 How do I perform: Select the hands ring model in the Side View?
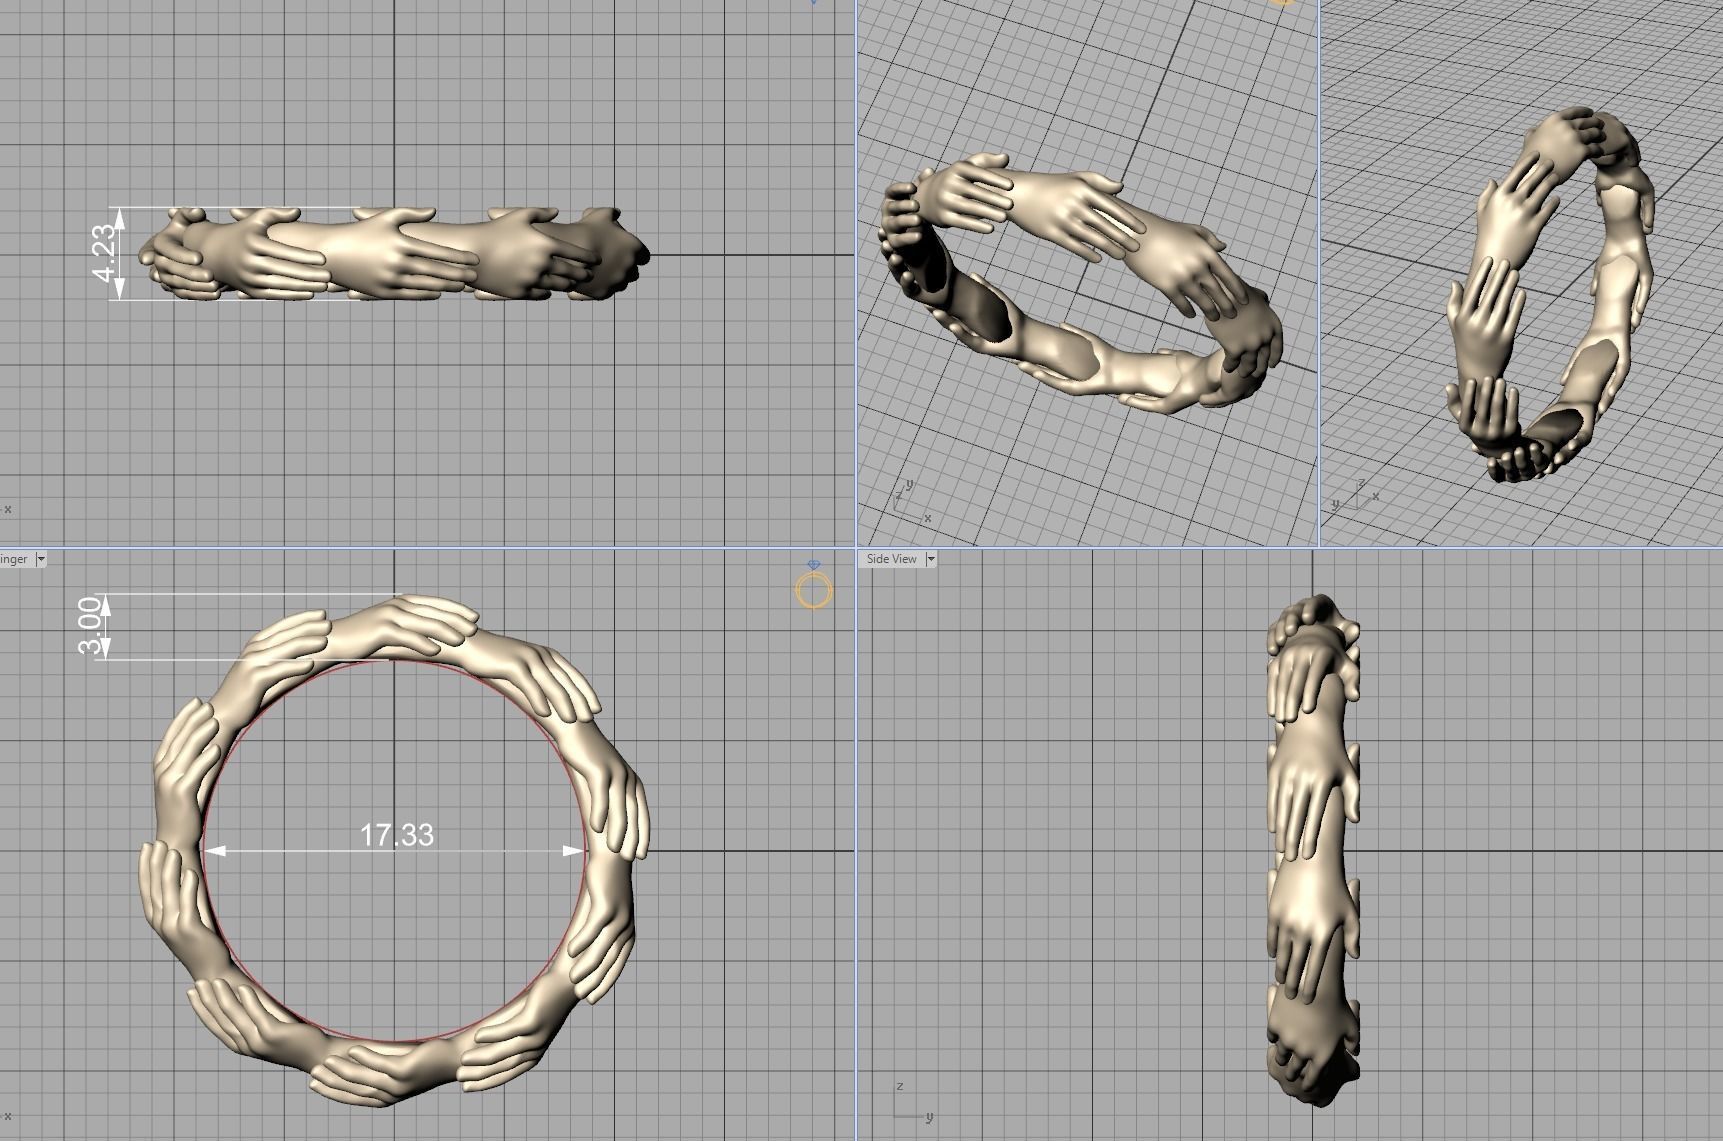(x=1314, y=852)
